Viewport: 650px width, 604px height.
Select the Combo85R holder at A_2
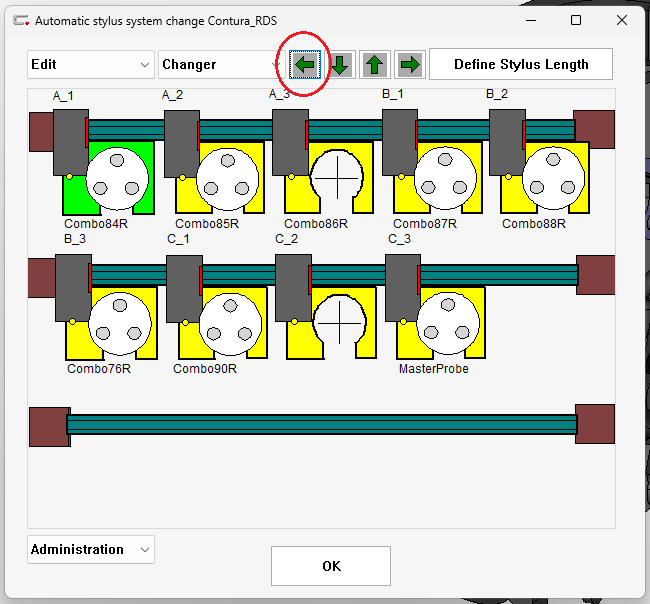coord(220,177)
